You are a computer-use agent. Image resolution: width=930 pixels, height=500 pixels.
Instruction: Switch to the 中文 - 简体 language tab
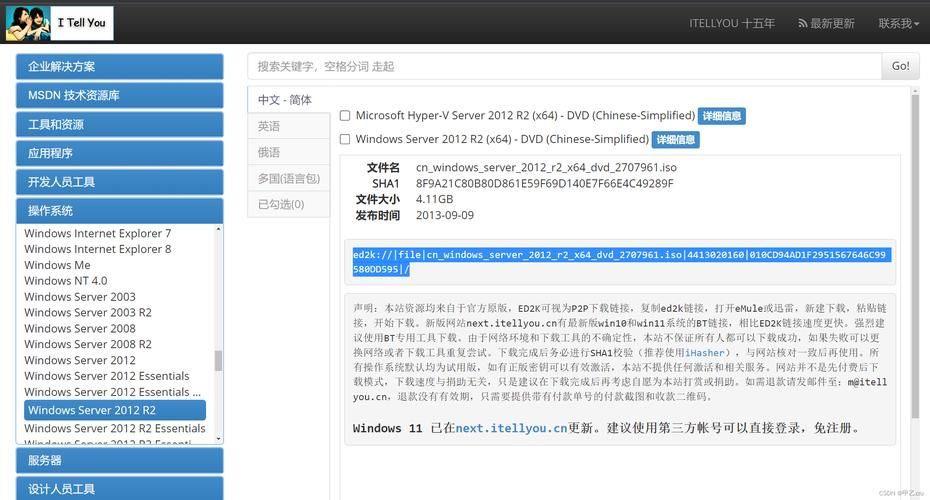point(289,100)
